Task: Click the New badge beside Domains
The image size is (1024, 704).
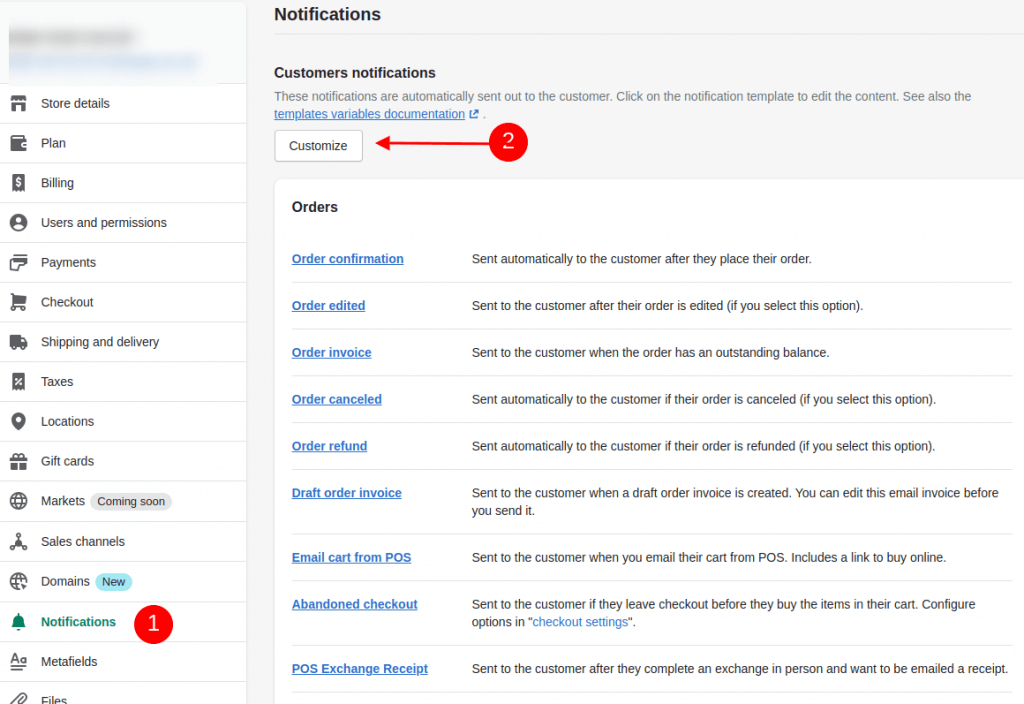Action: tap(113, 582)
